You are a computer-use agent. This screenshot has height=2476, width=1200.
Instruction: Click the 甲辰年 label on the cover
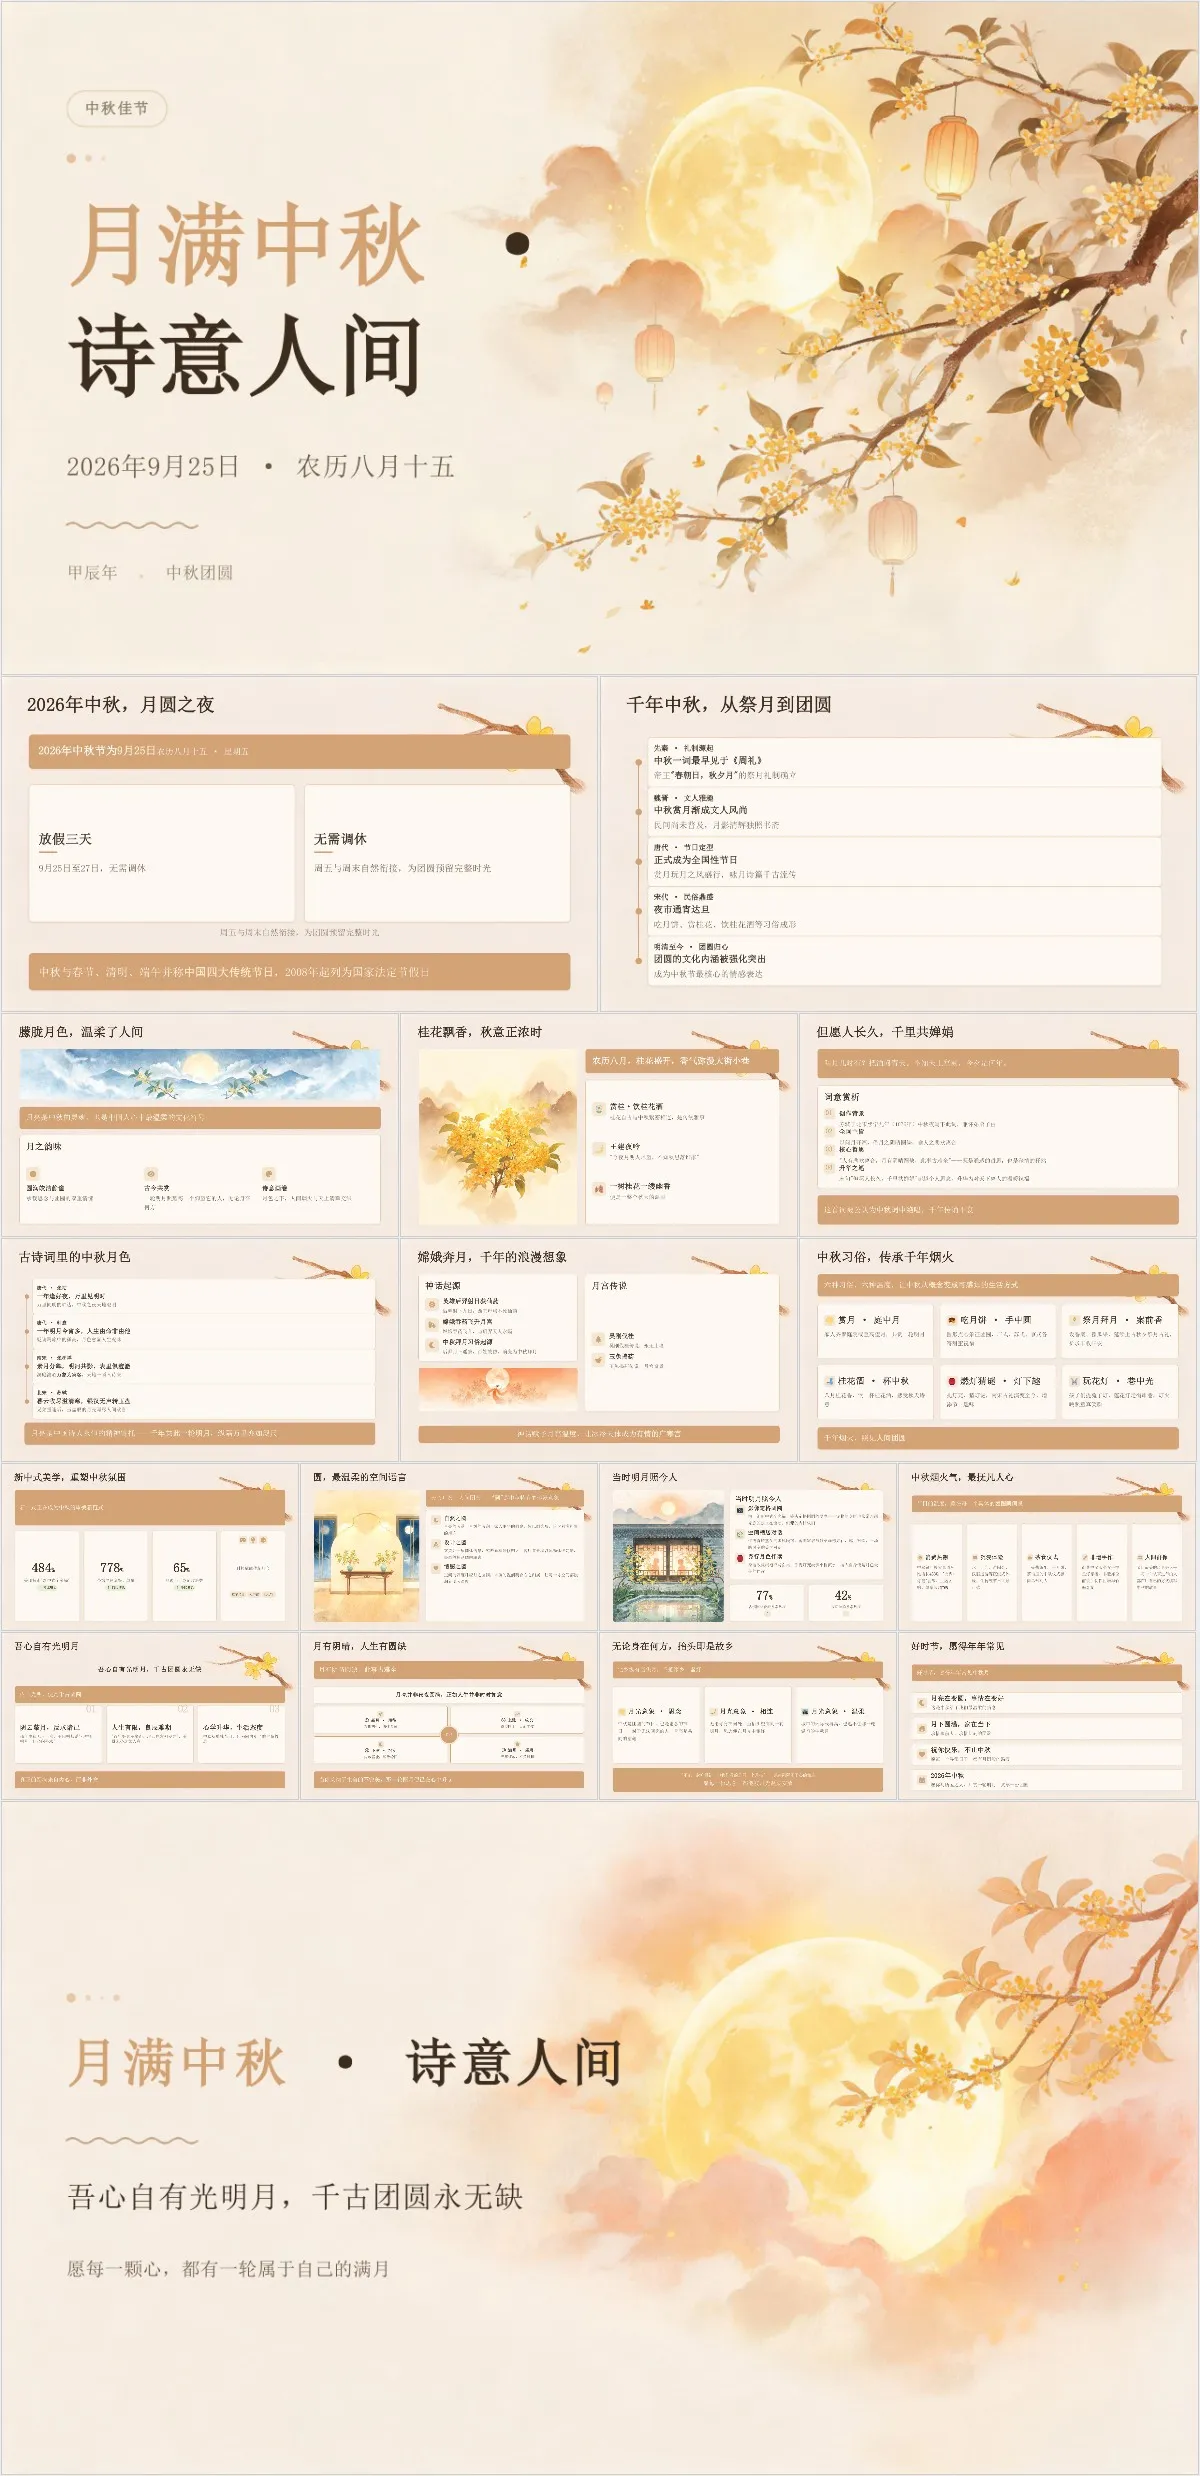pyautogui.click(x=92, y=572)
